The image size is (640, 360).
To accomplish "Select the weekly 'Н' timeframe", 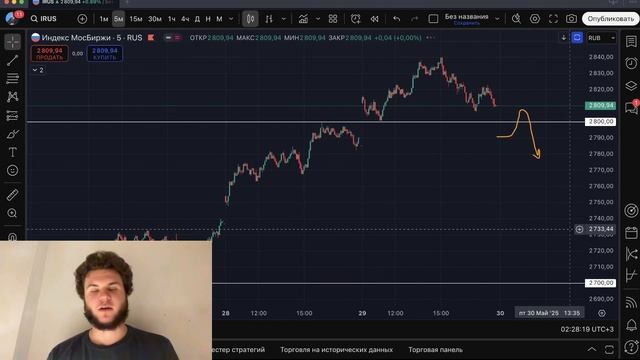I will coord(208,19).
